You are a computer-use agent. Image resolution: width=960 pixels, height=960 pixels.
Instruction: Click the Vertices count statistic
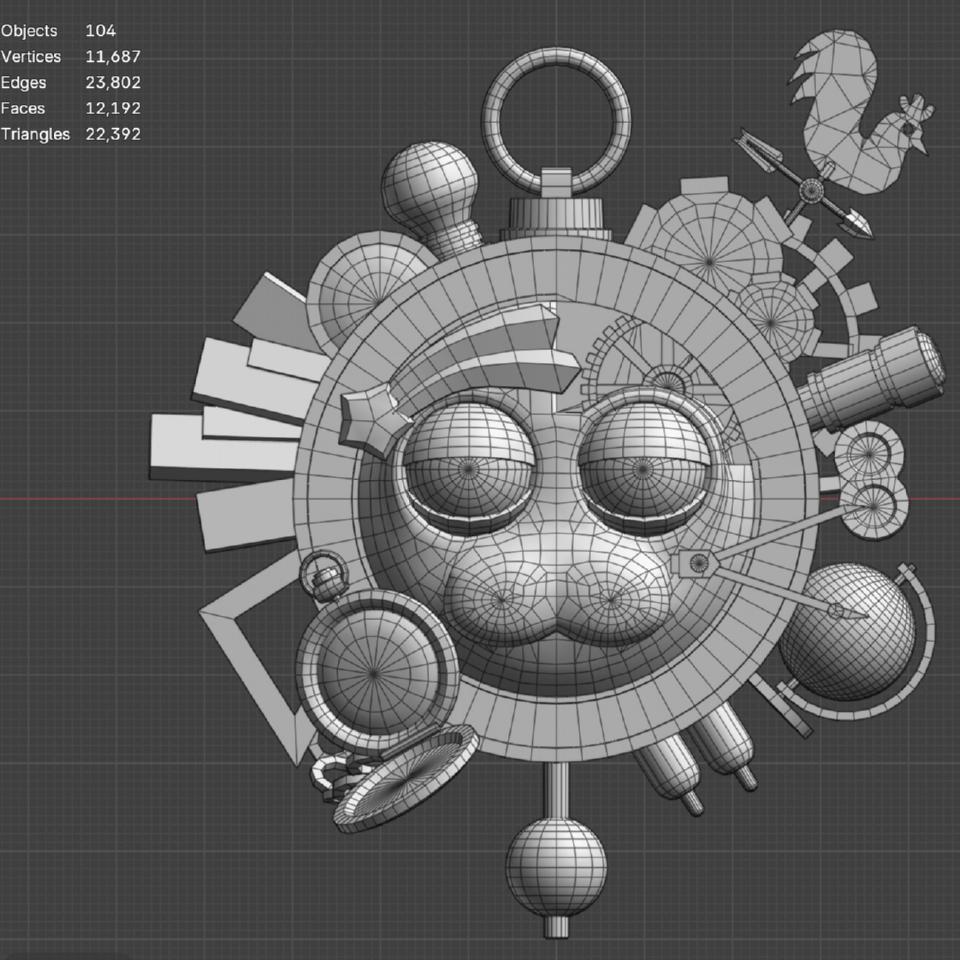(x=113, y=56)
